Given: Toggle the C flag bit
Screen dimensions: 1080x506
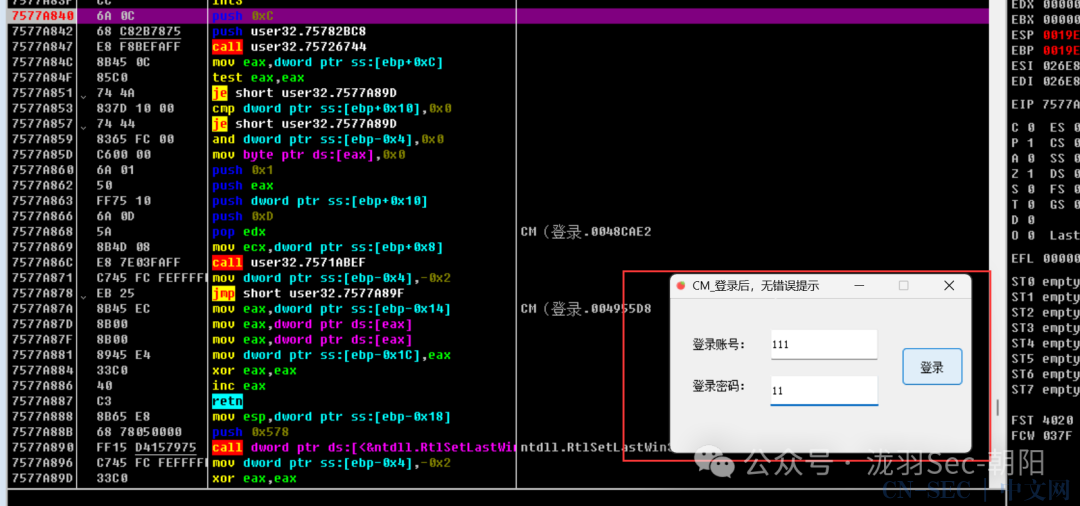Looking at the screenshot, I should click(x=1031, y=127).
